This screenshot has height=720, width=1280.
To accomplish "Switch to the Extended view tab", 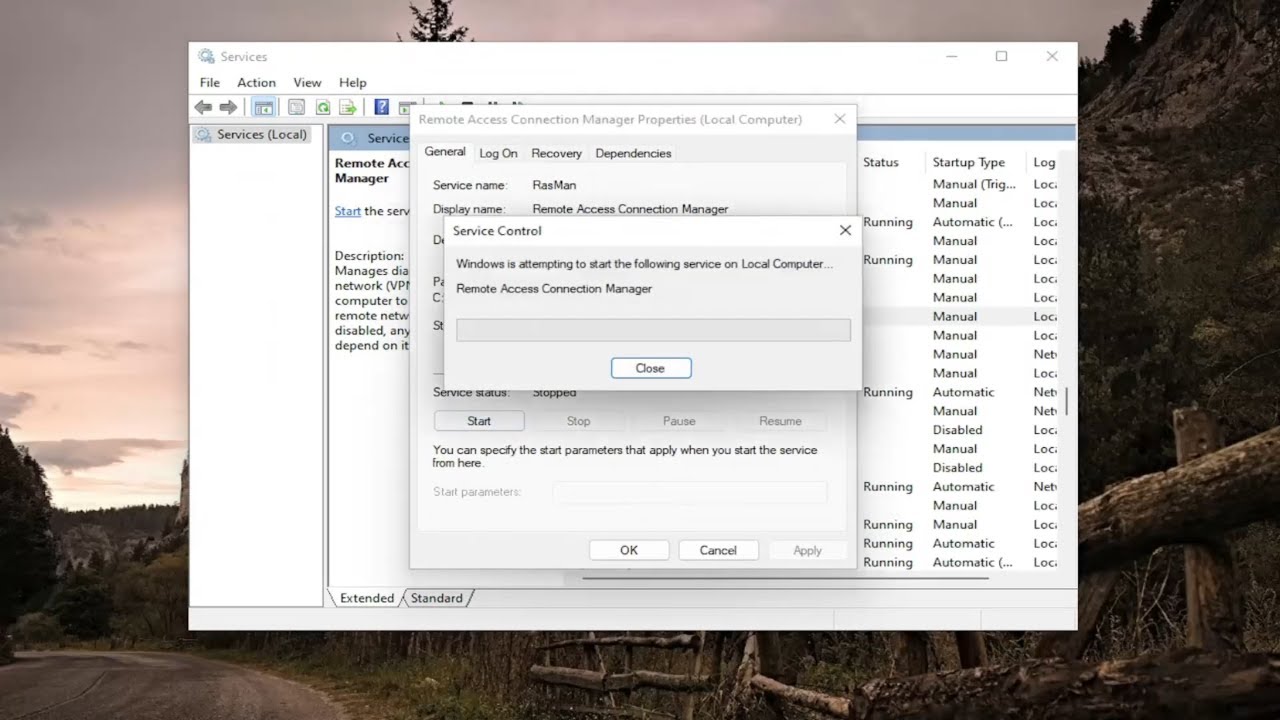I will click(366, 598).
